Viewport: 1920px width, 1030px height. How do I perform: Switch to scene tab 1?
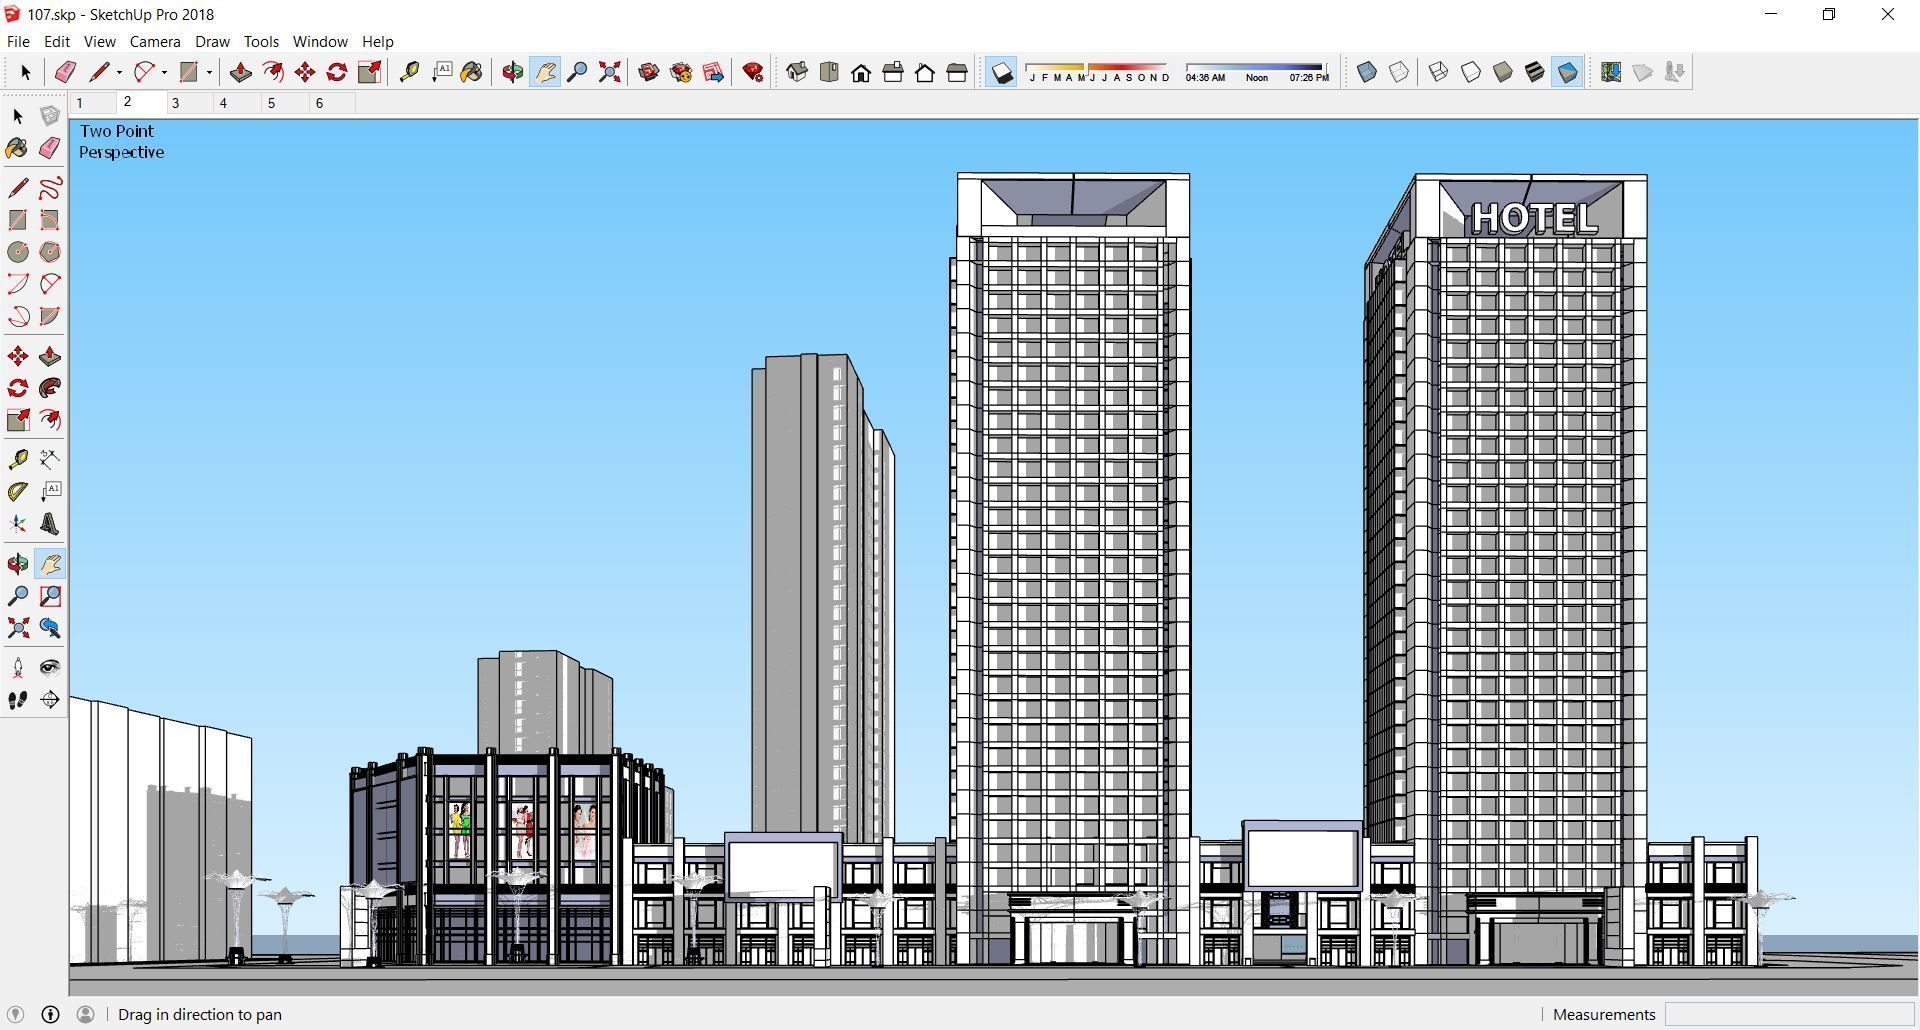(x=92, y=103)
